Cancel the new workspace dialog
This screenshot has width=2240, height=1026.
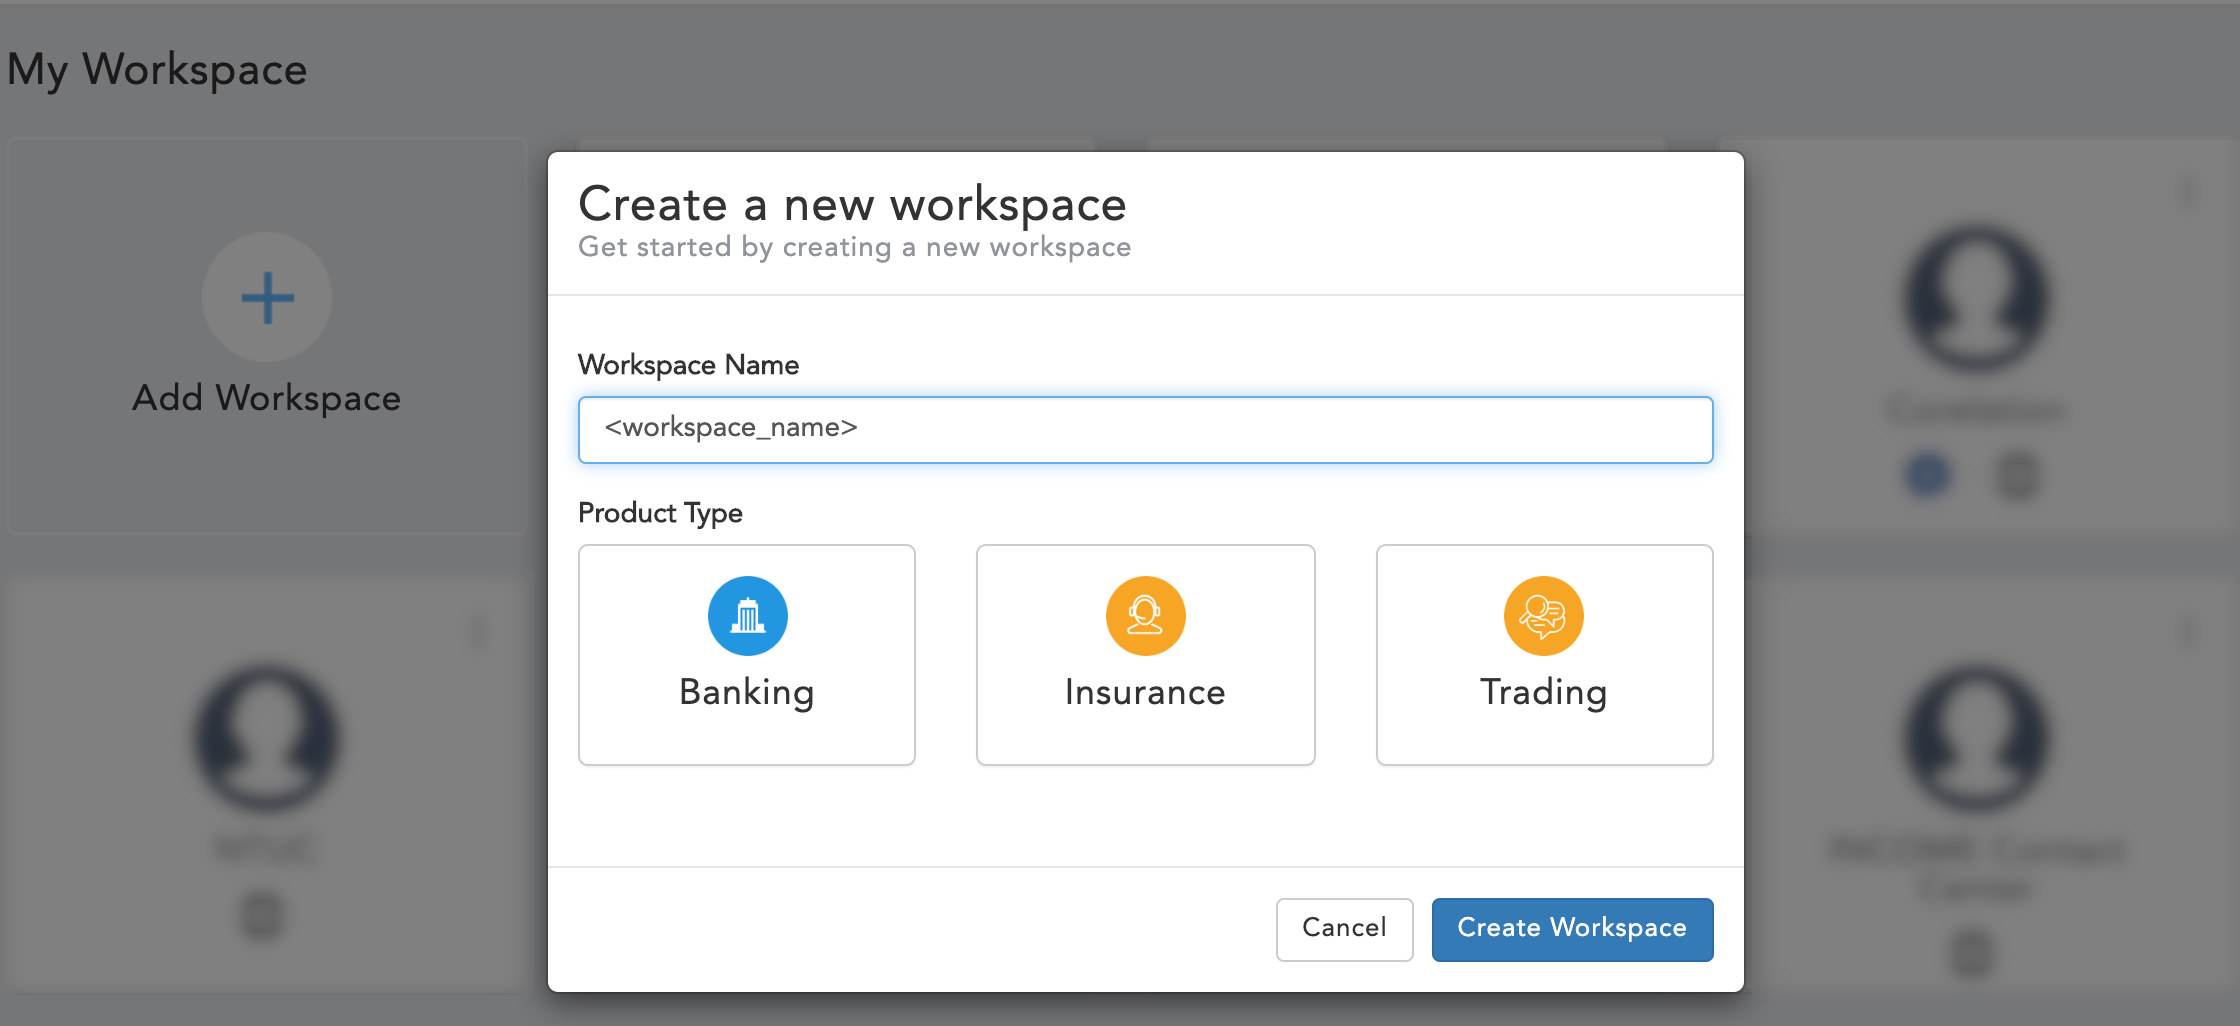point(1344,929)
